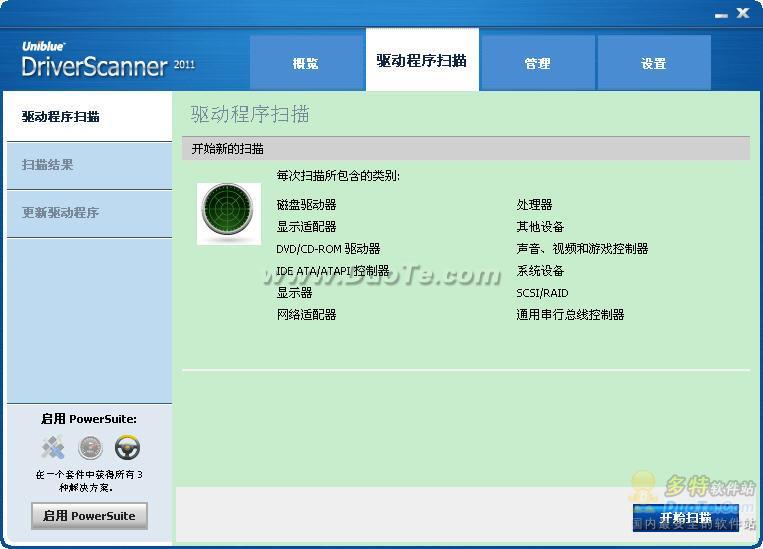Click the 显示适配器 category text

click(x=307, y=226)
